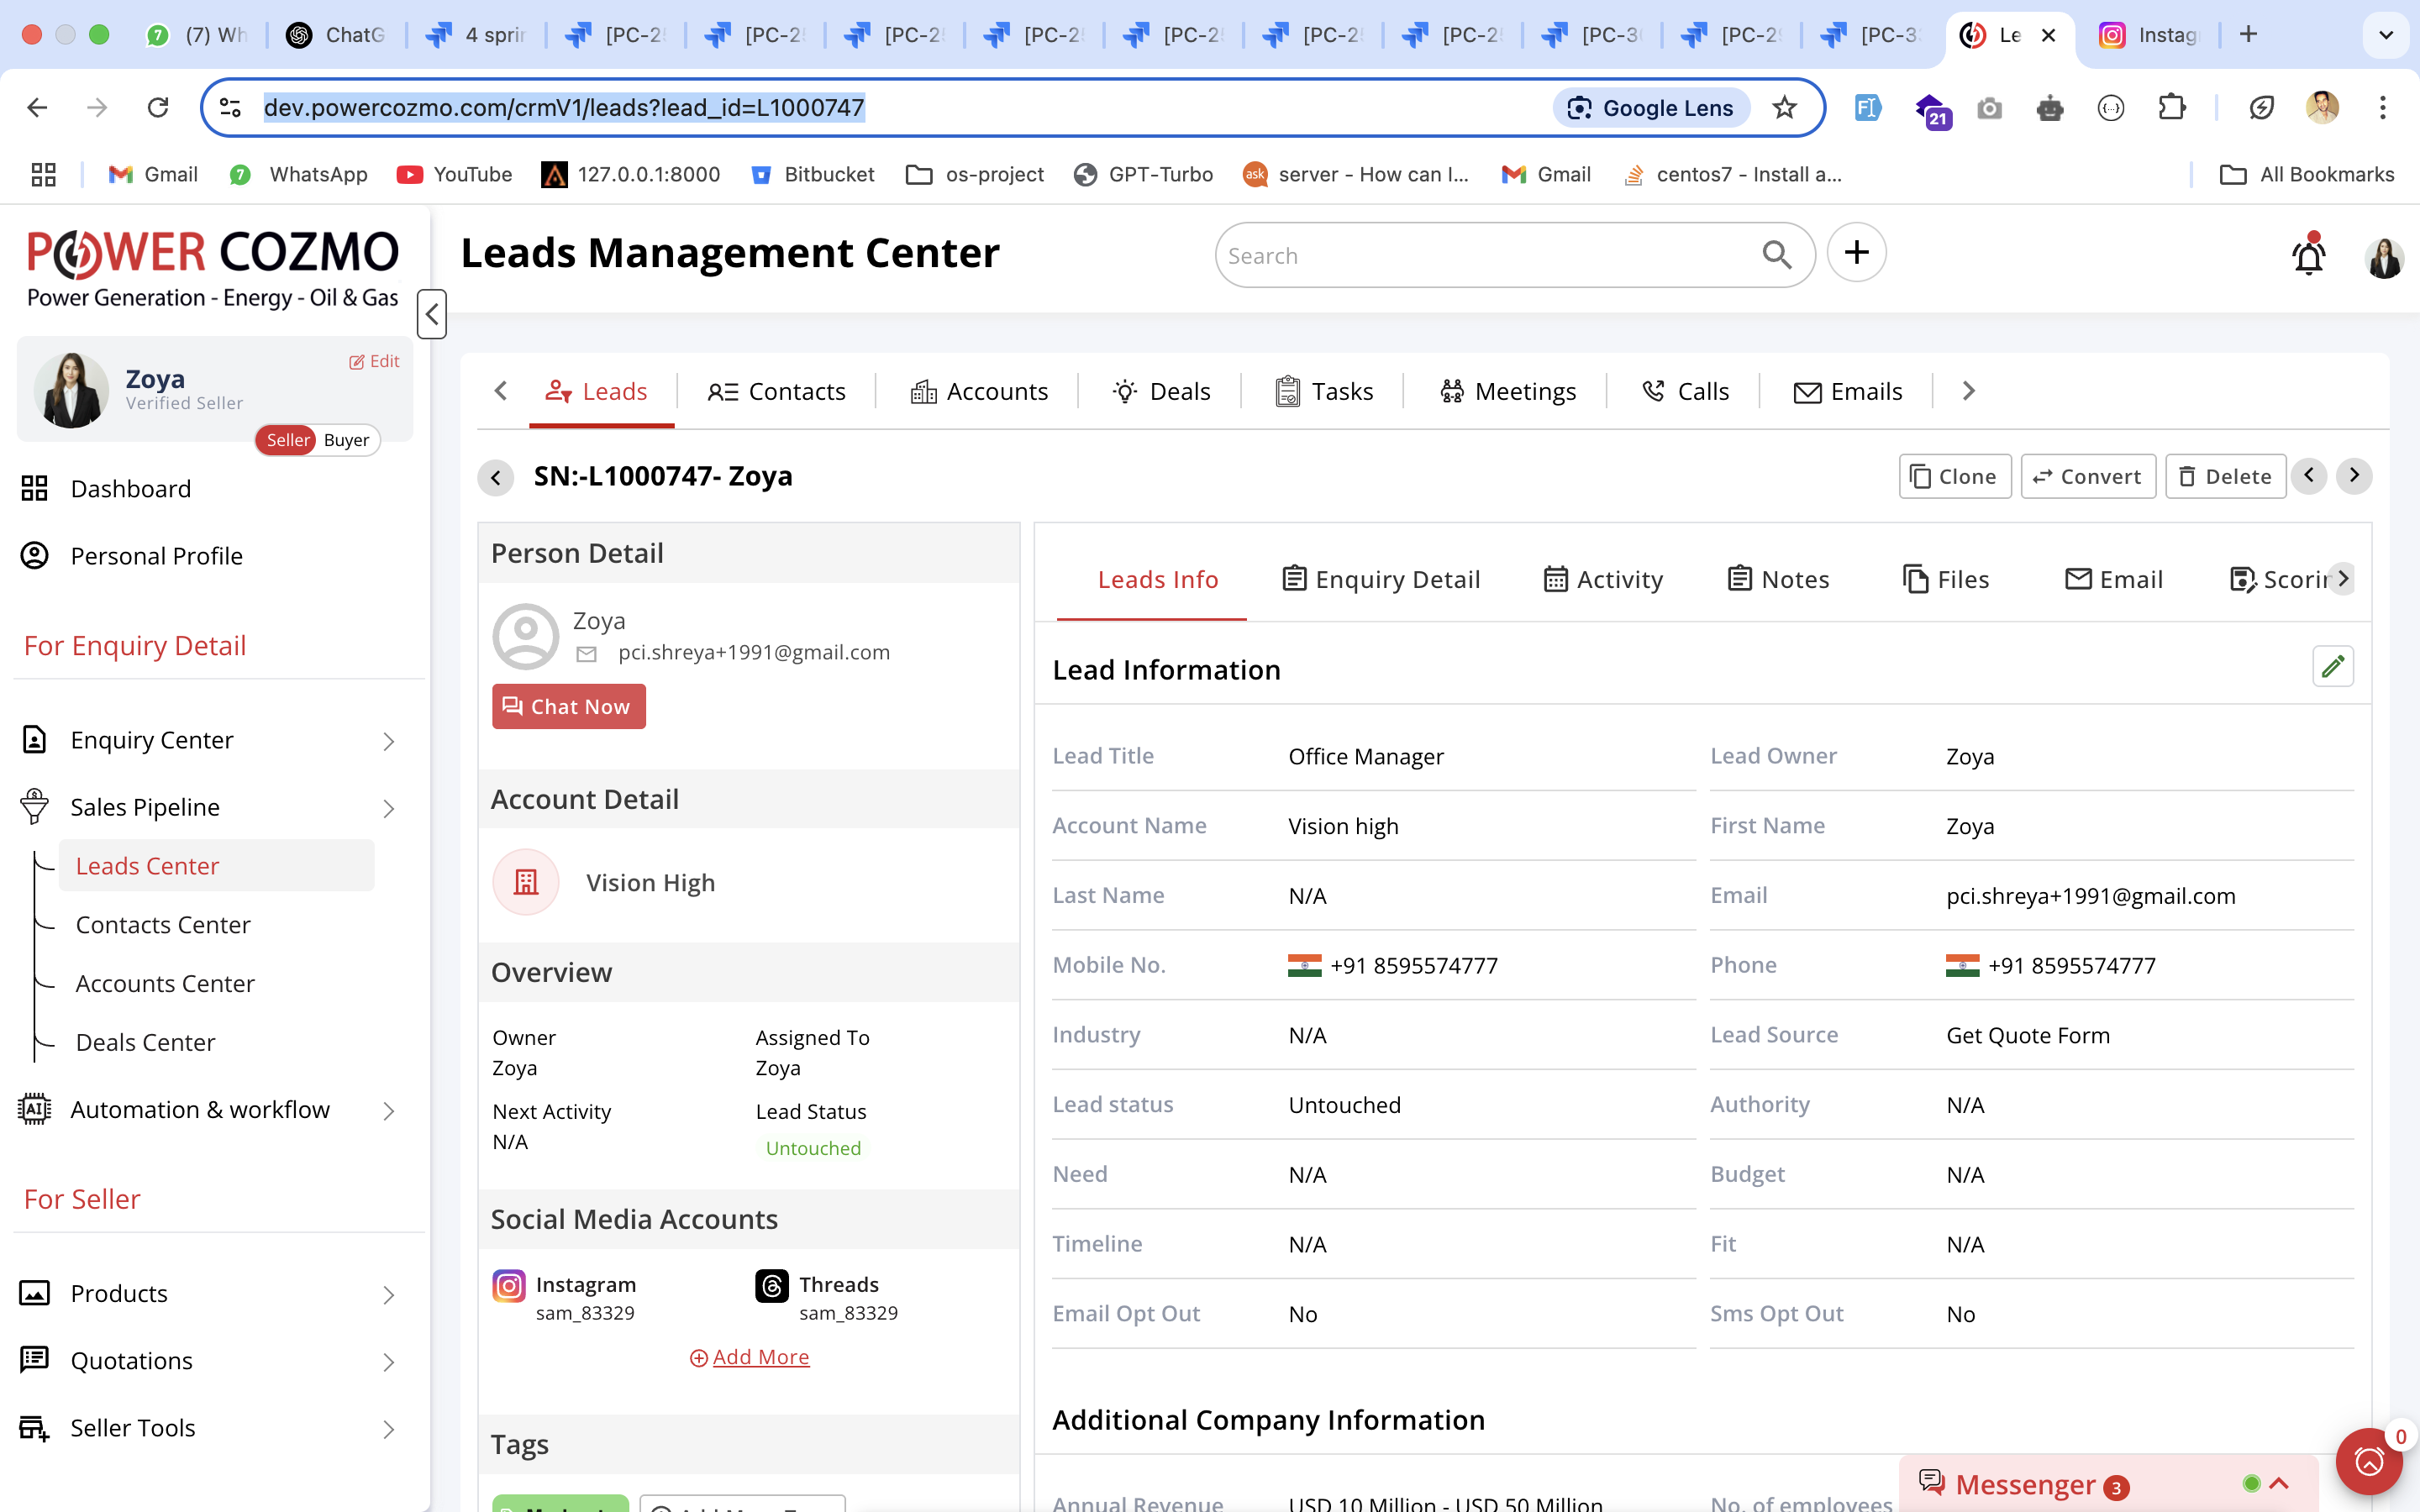Click the Threads social account icon

pos(772,1285)
